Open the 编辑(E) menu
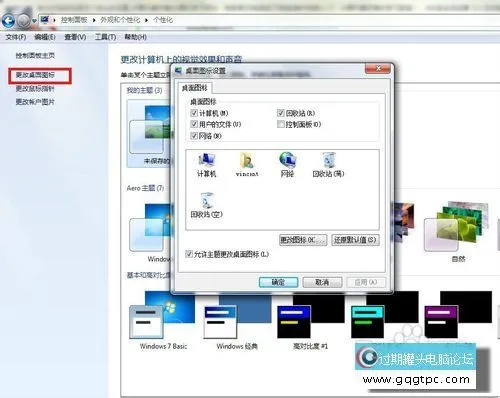This screenshot has width=500, height=398. point(45,37)
